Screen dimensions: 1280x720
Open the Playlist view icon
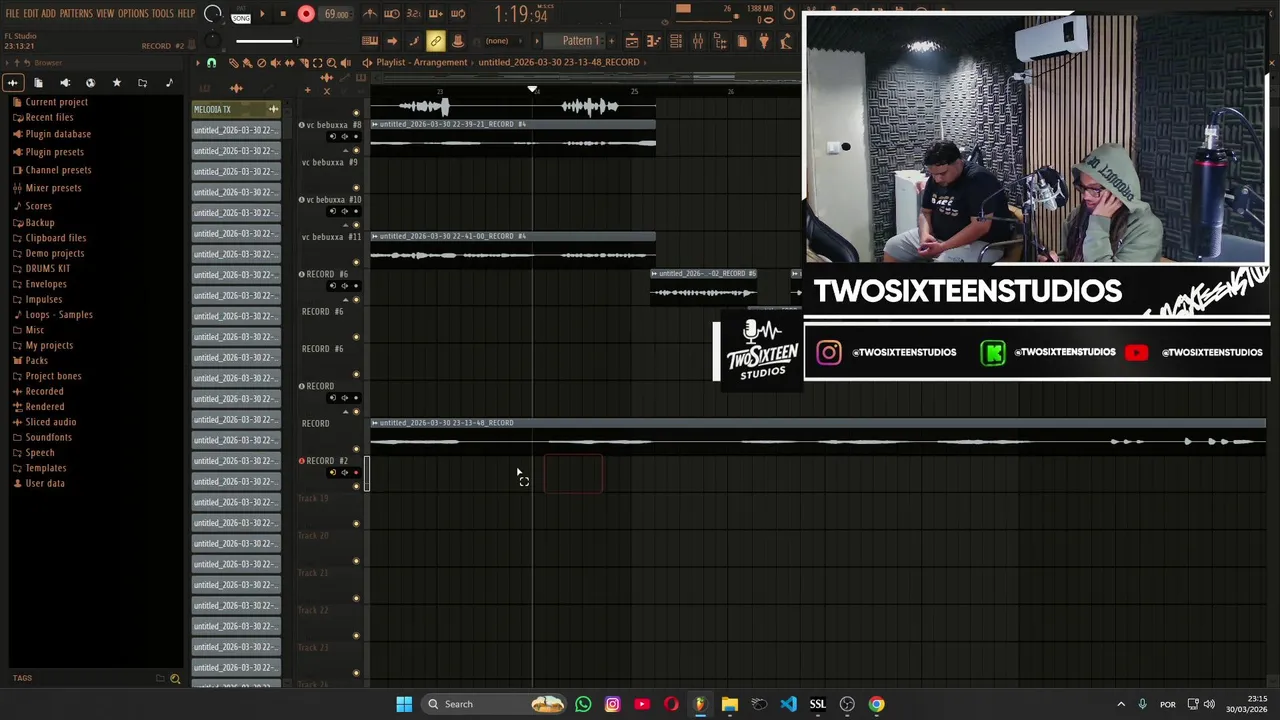coord(632,41)
